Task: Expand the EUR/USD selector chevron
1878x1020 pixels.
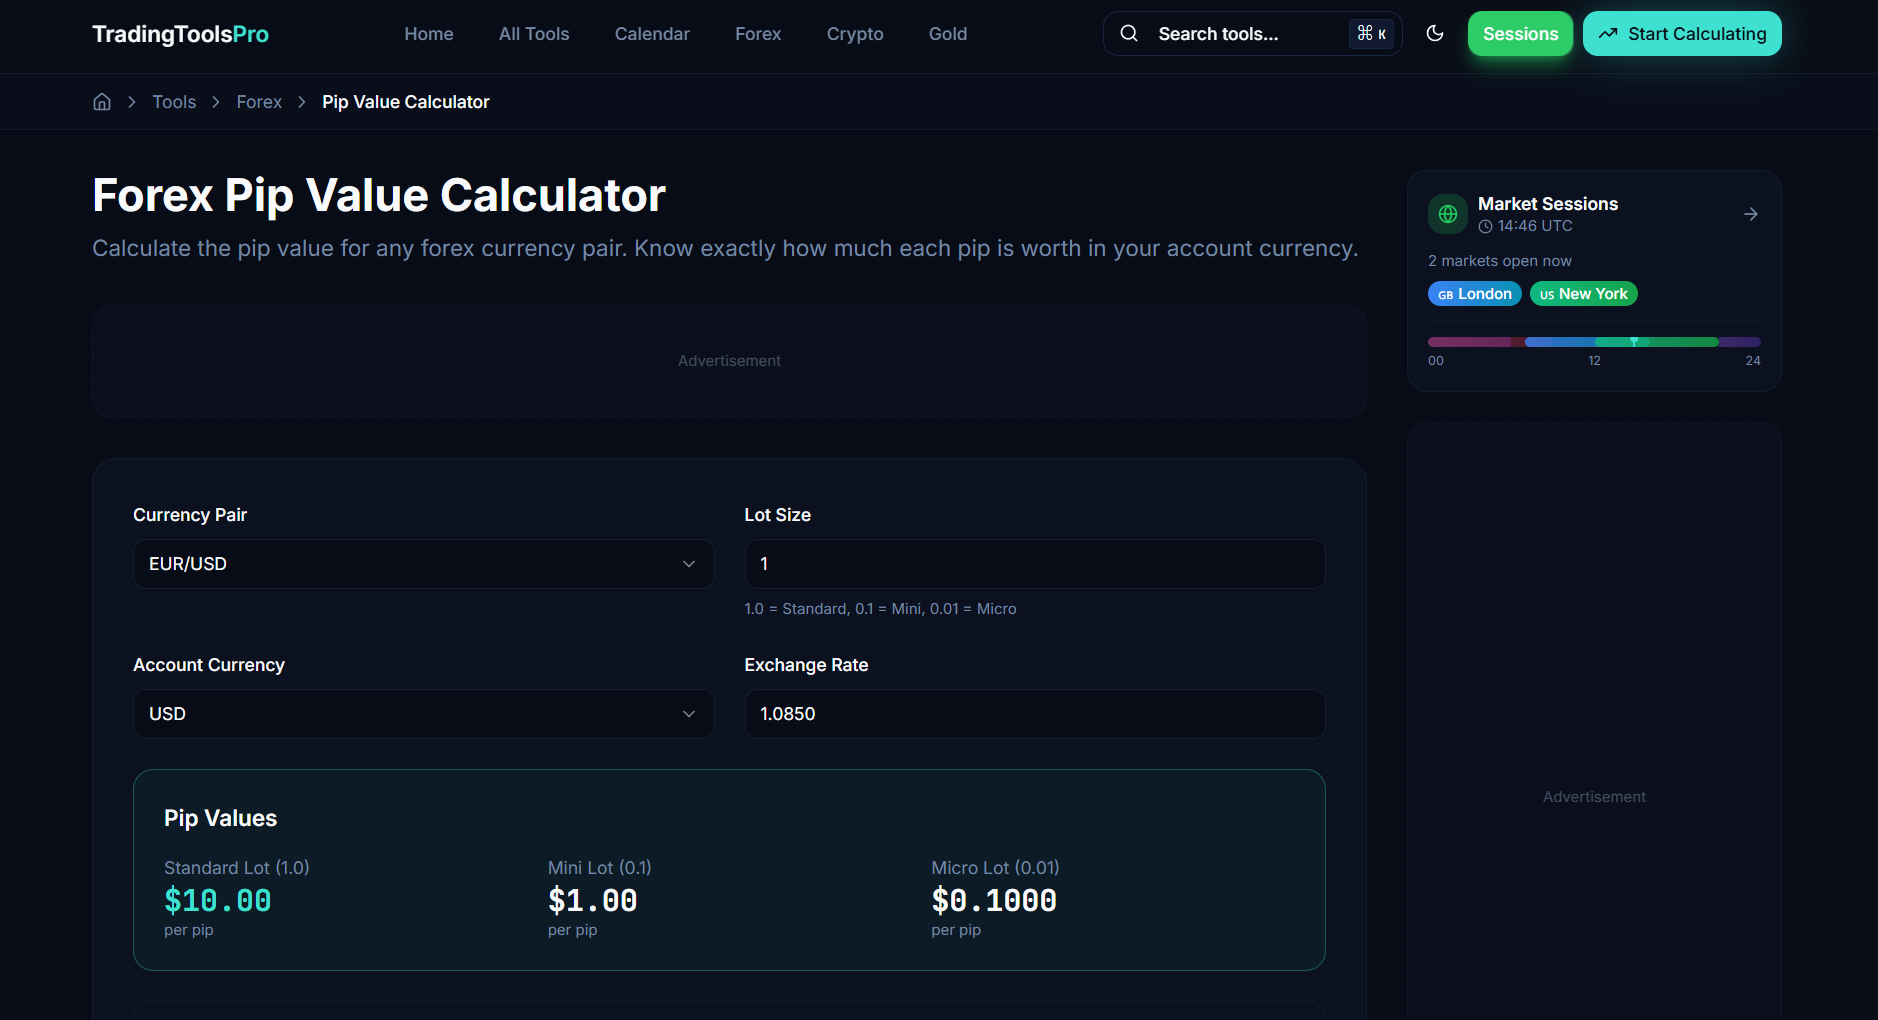Action: coord(689,563)
